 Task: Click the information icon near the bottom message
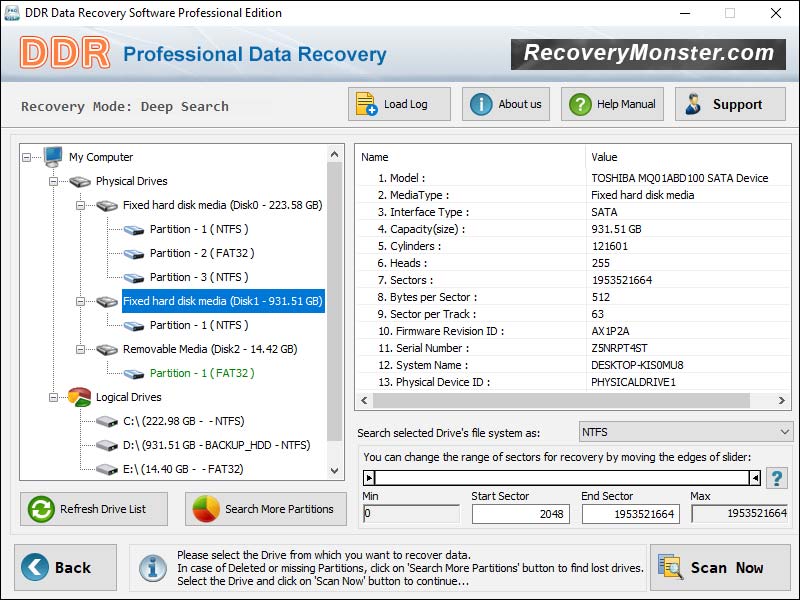pos(153,567)
